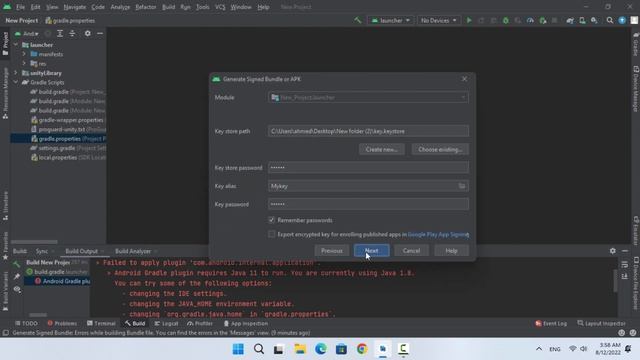
Task: Click the Previous button
Action: coord(332,251)
